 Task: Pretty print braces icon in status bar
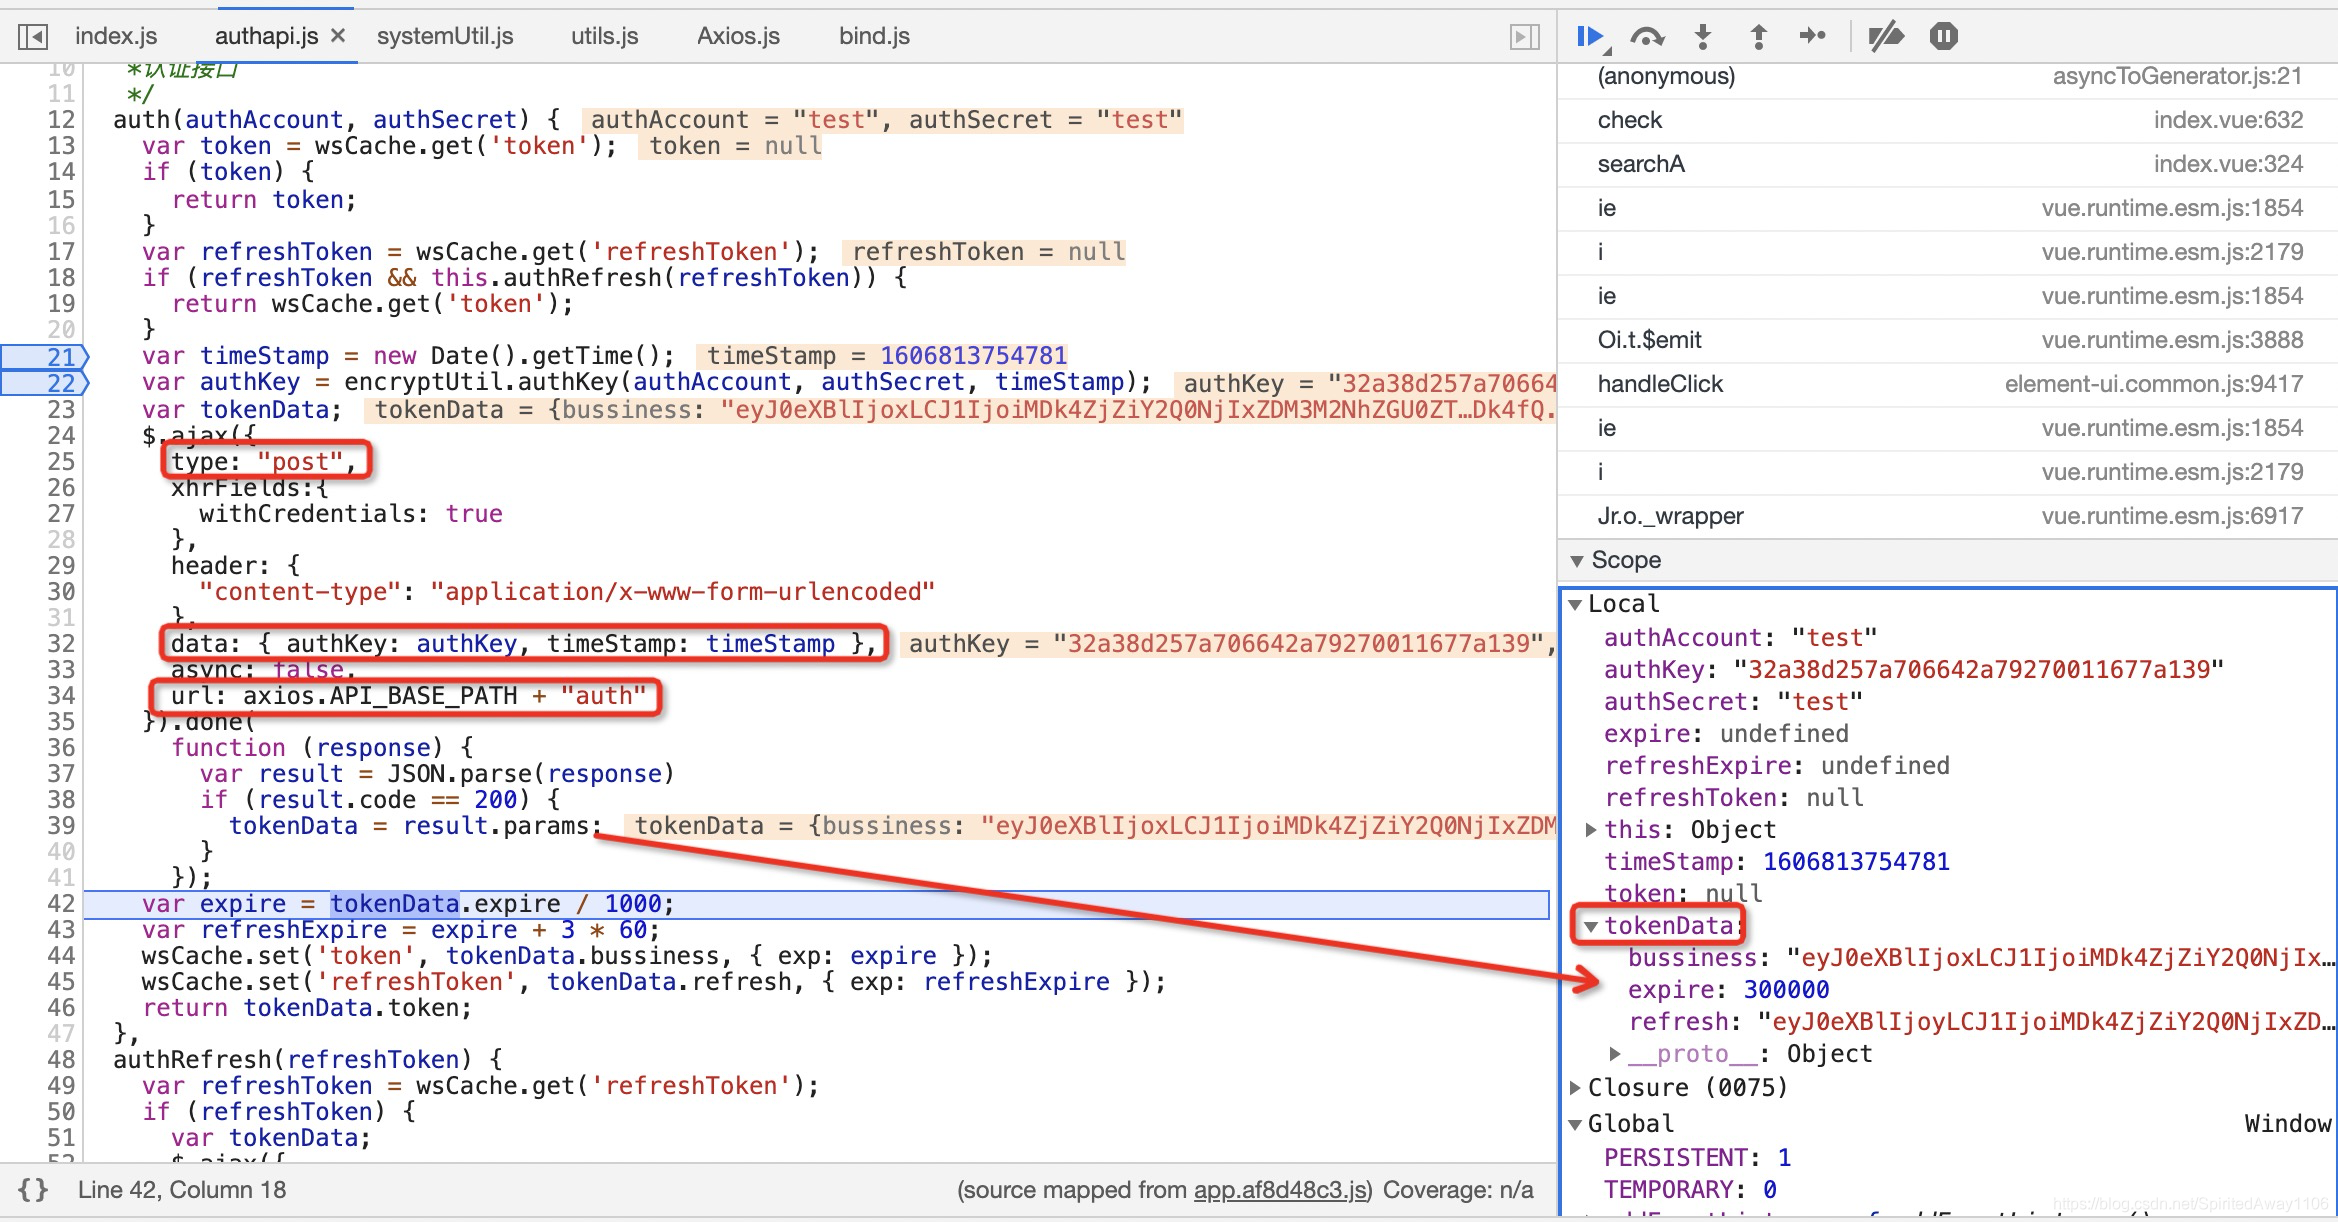pyautogui.click(x=33, y=1189)
